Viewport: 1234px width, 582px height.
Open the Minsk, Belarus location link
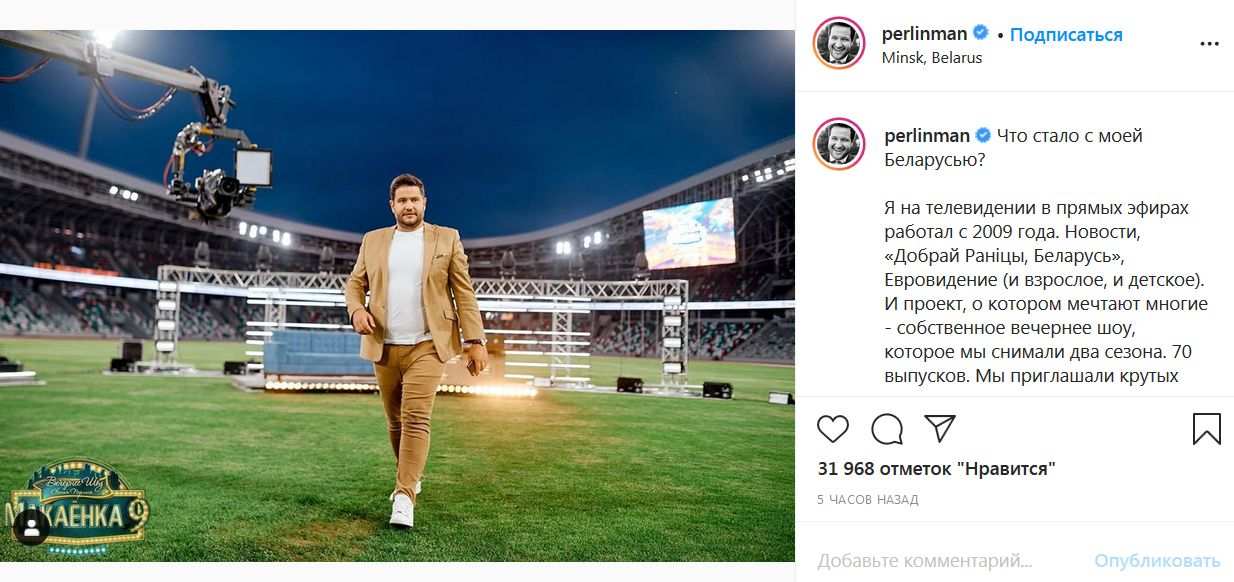pos(932,58)
